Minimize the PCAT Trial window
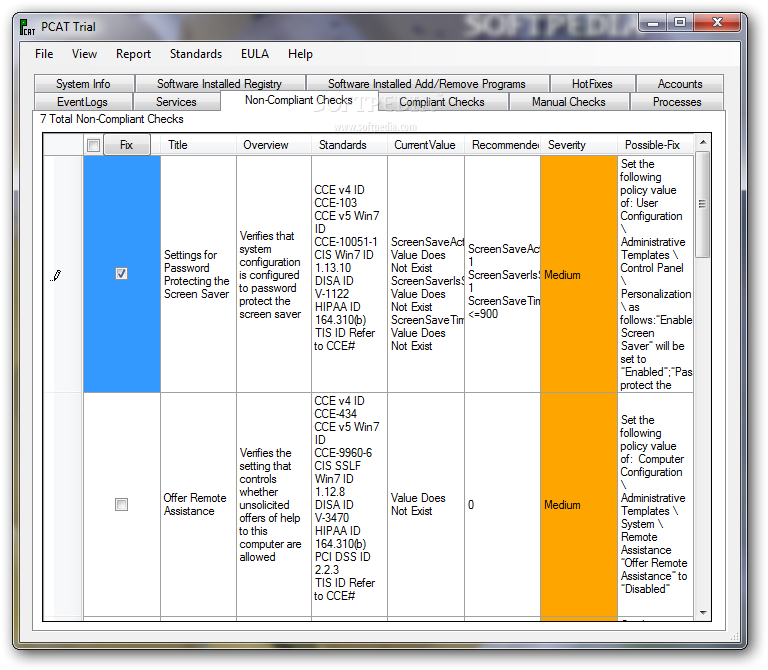 coord(652,23)
